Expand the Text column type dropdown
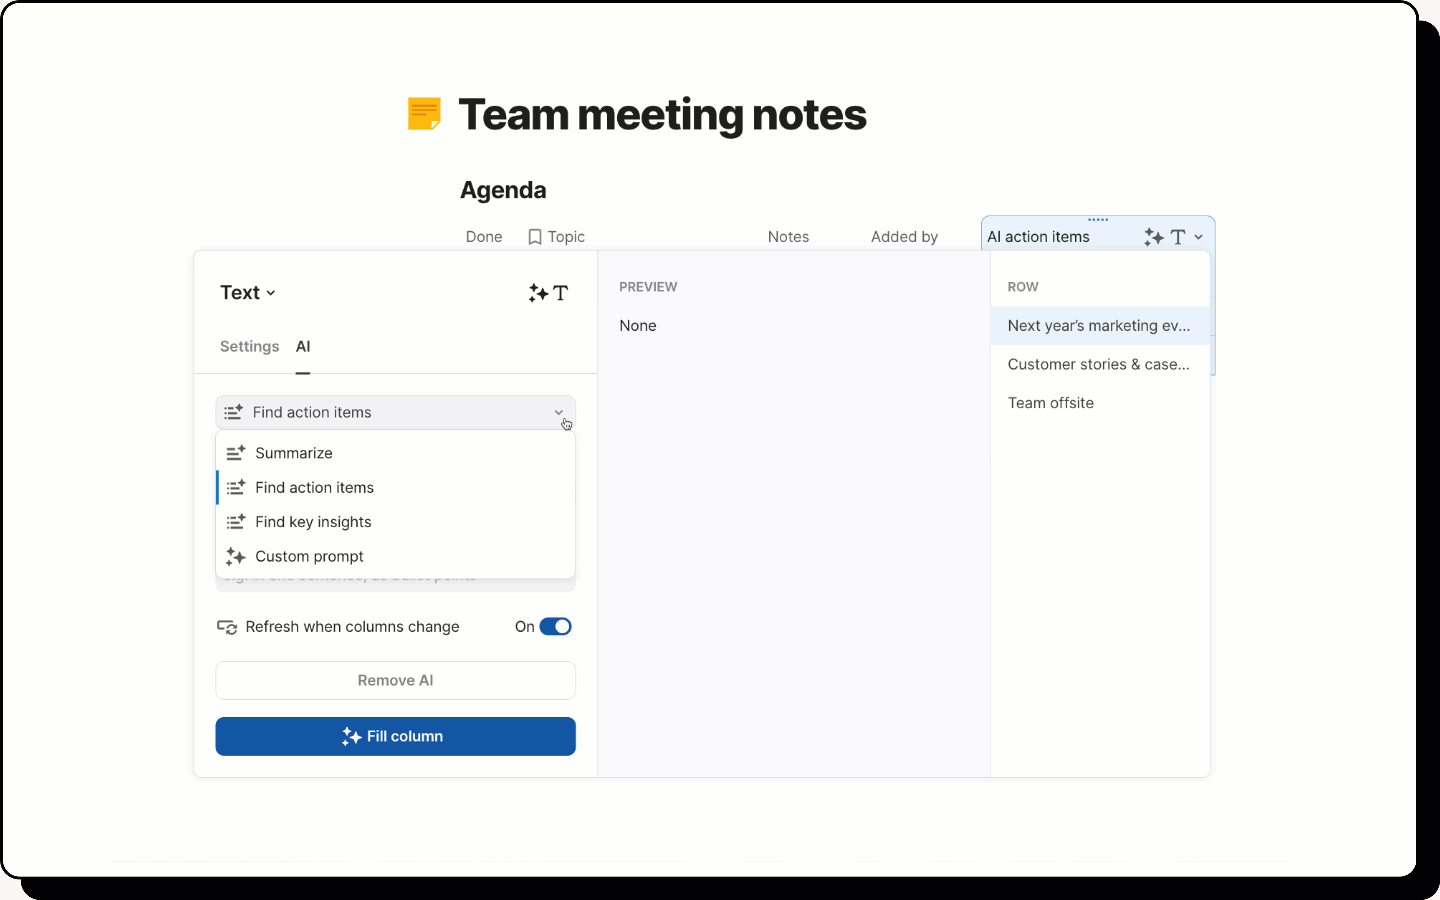The width and height of the screenshot is (1440, 900). (x=248, y=293)
